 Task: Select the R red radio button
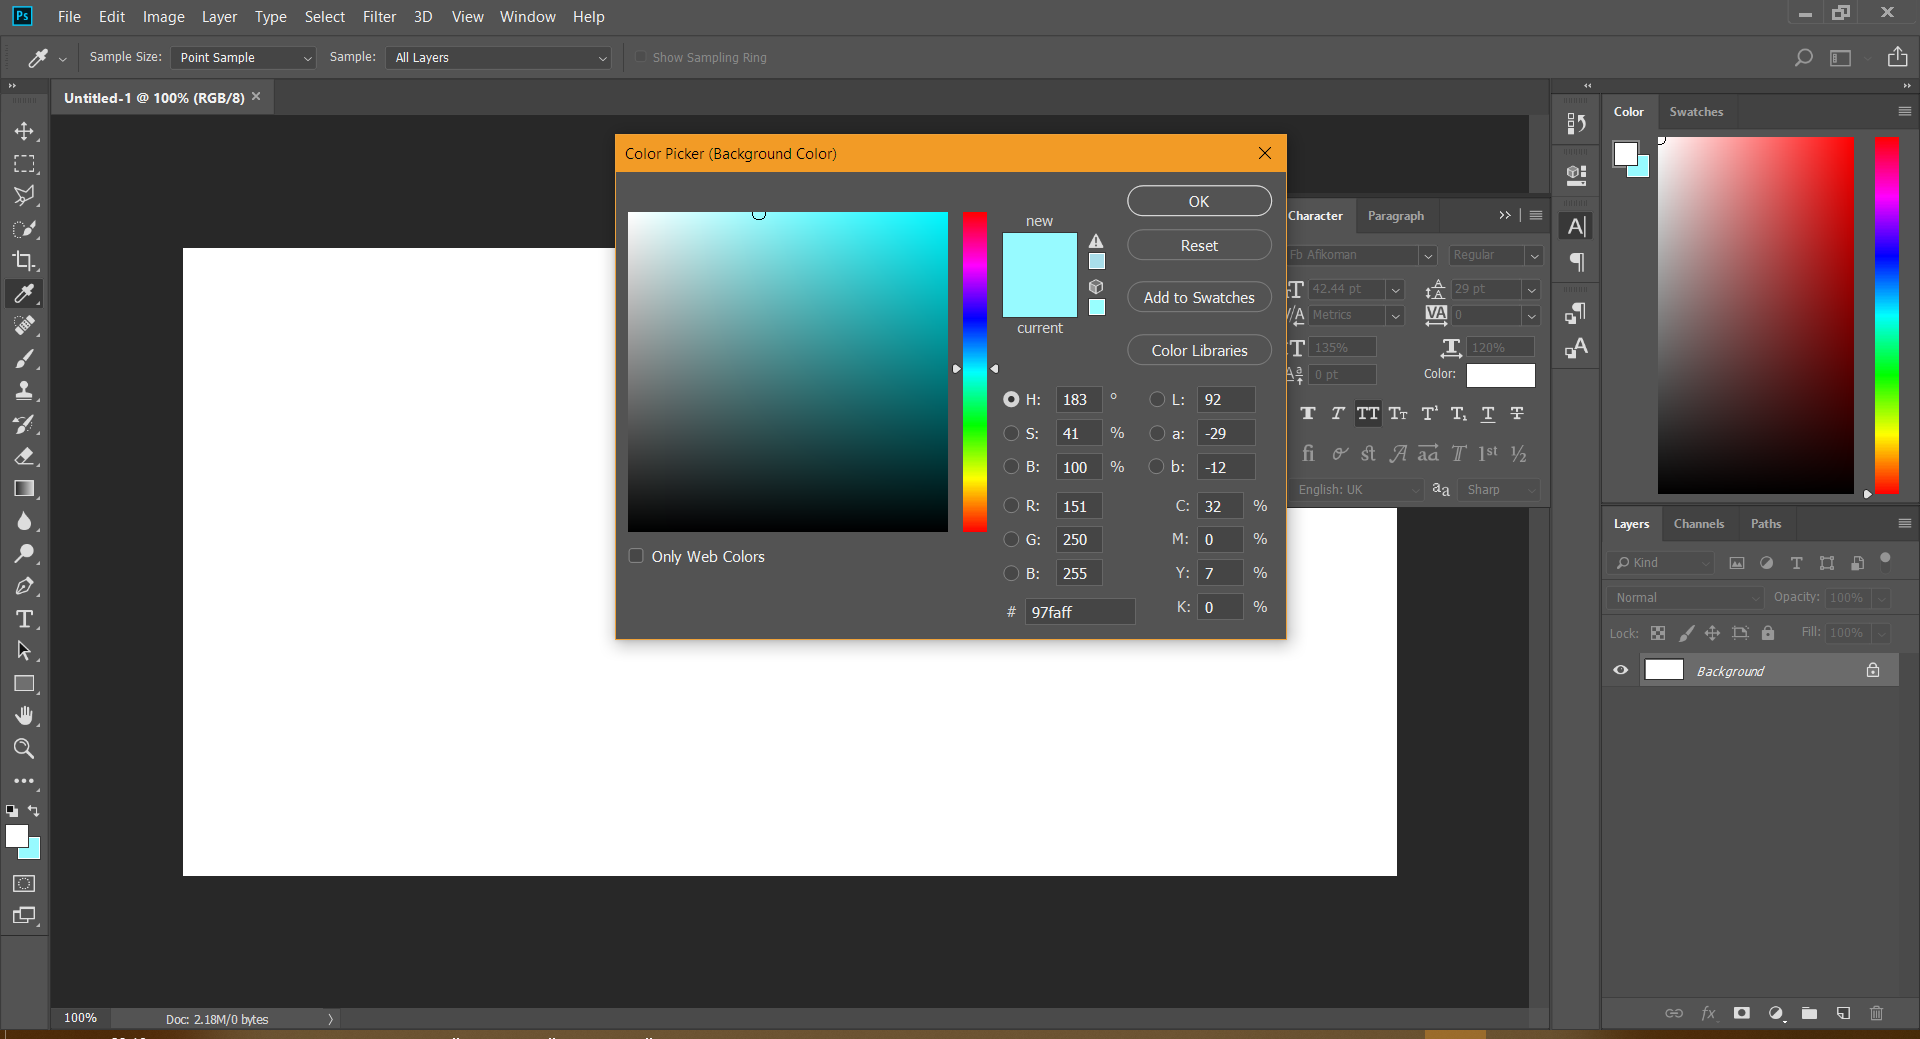pos(1011,506)
